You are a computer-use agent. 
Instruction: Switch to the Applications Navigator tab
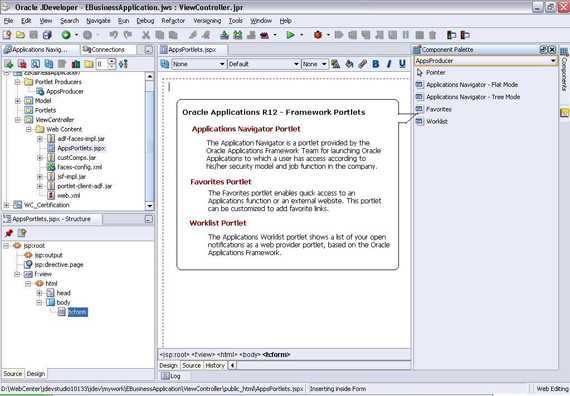40,49
